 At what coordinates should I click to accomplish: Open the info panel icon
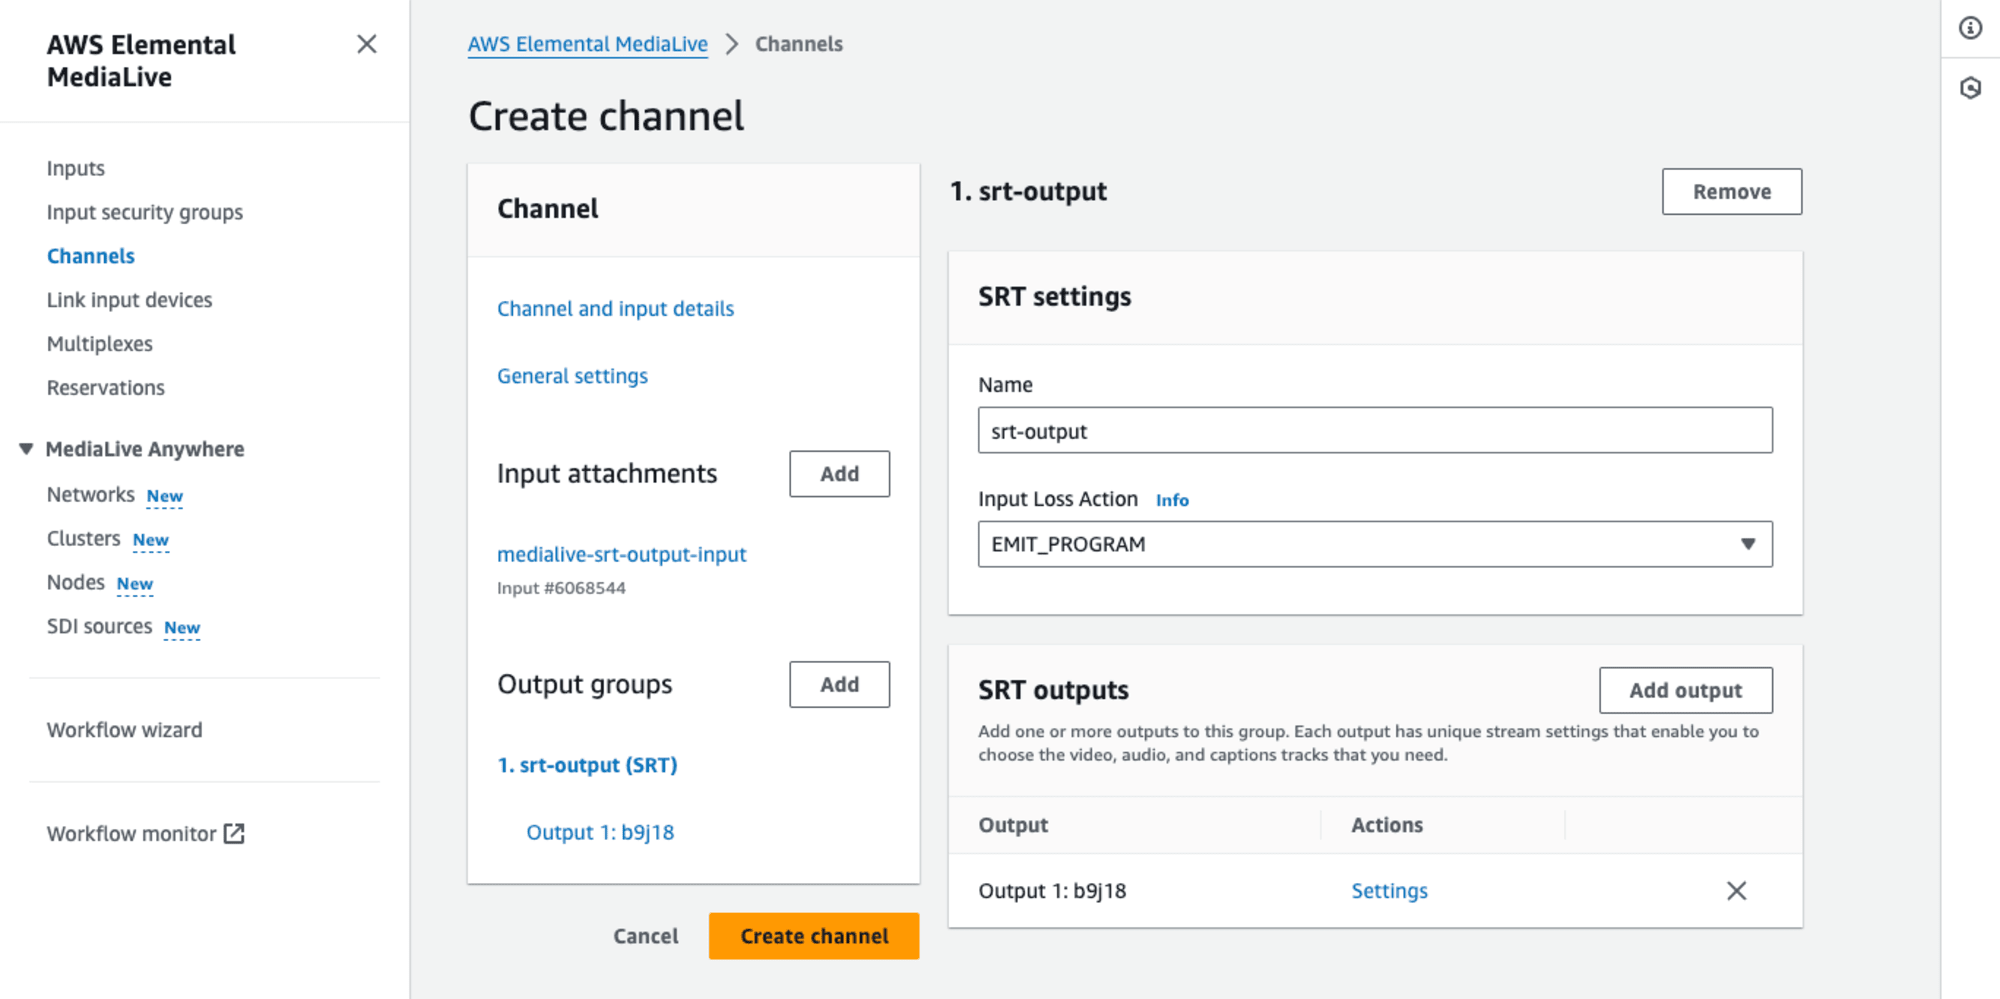pyautogui.click(x=1970, y=28)
